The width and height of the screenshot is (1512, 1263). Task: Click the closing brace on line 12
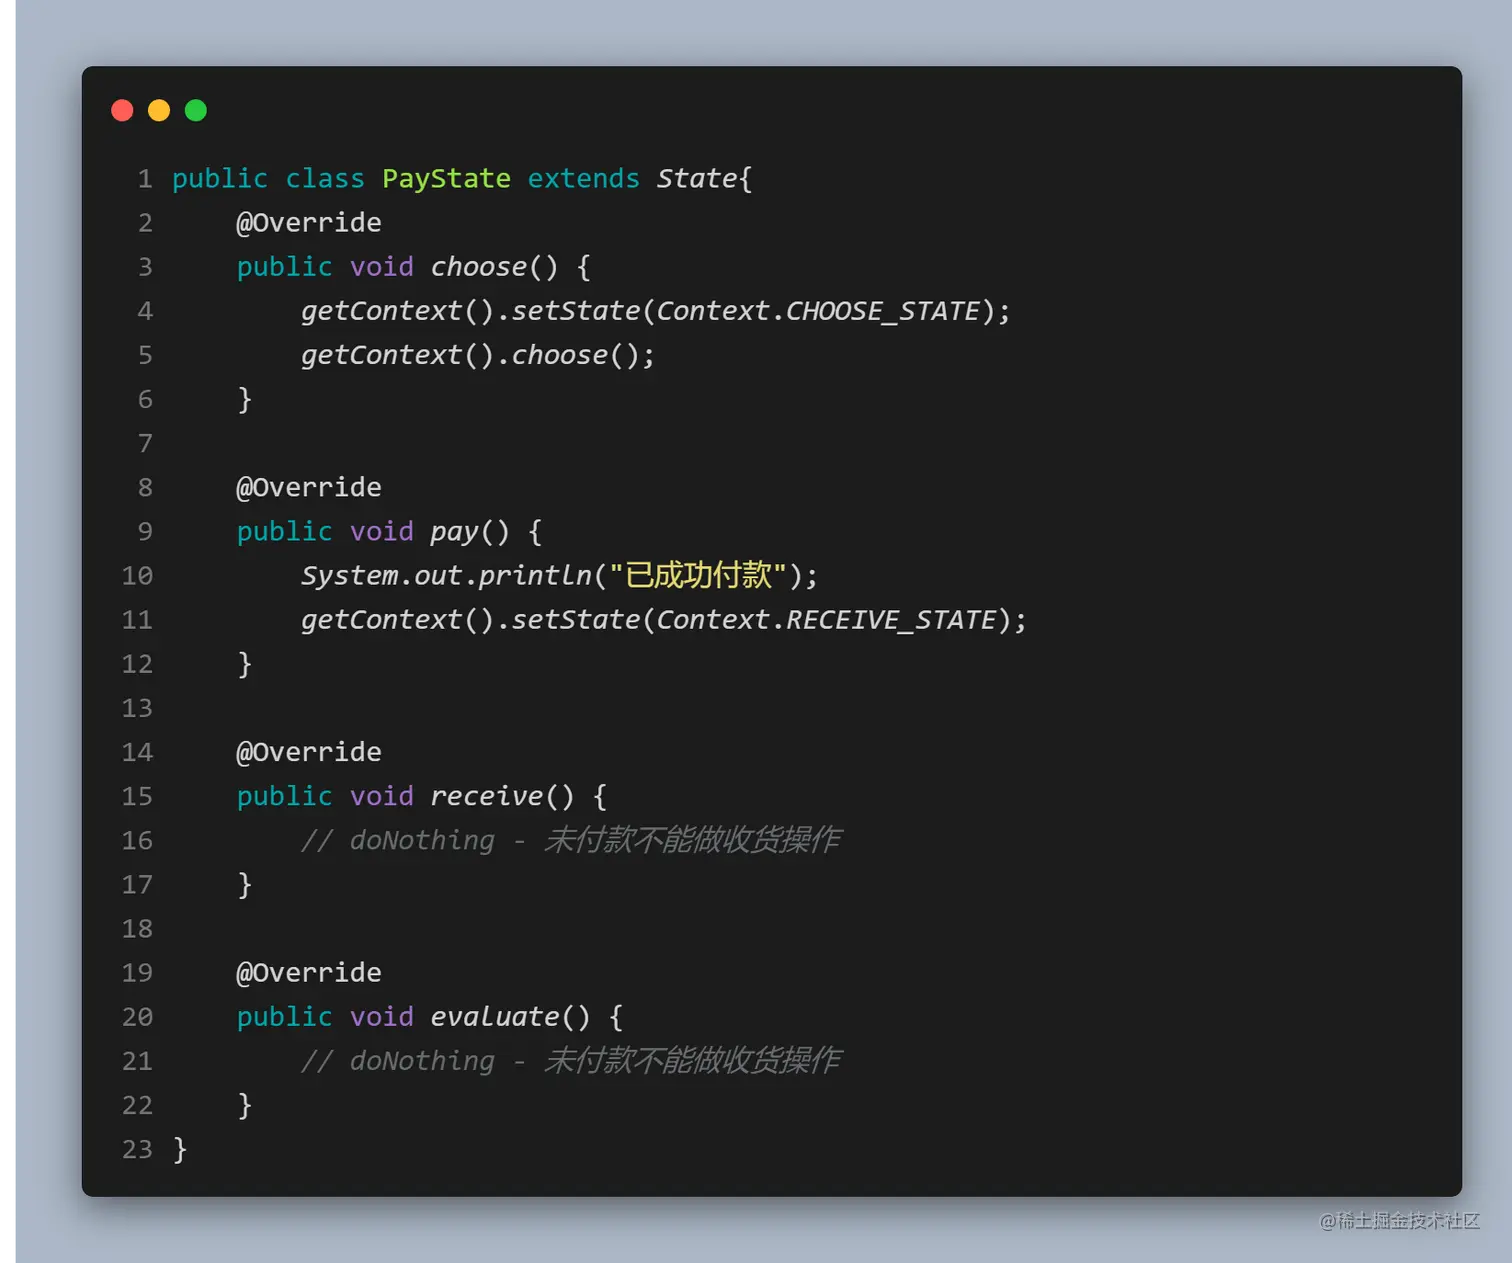pyautogui.click(x=244, y=664)
